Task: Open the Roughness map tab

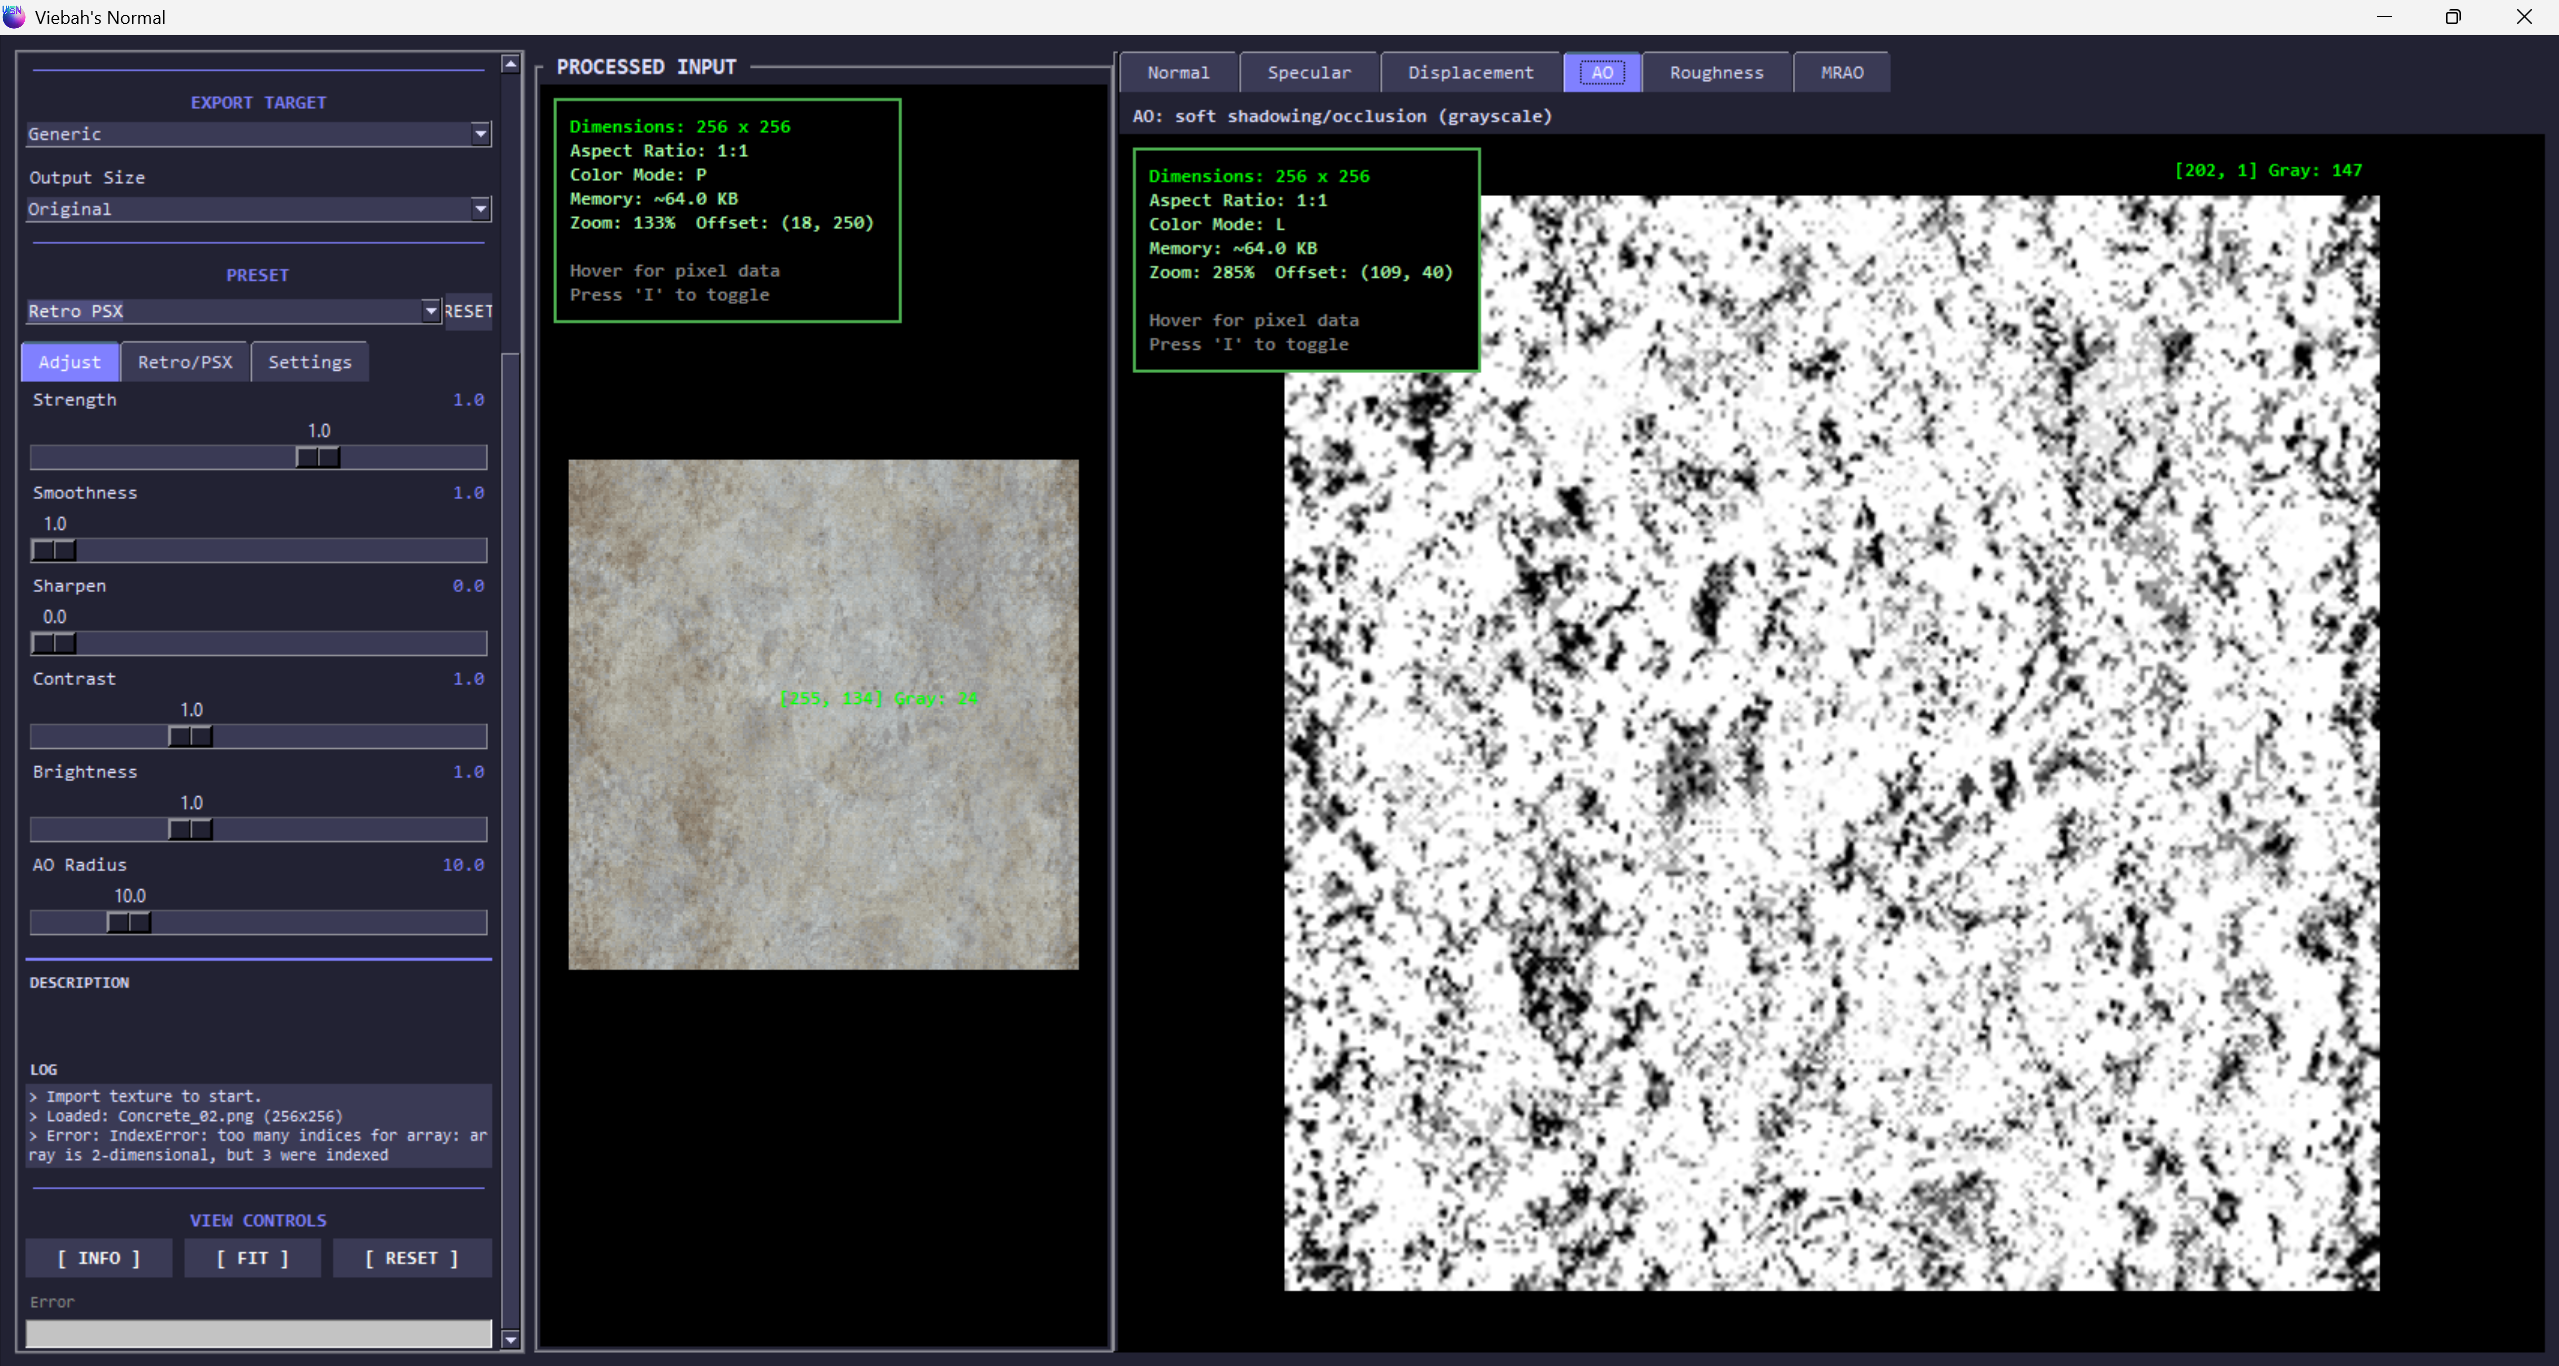Action: (x=1716, y=72)
